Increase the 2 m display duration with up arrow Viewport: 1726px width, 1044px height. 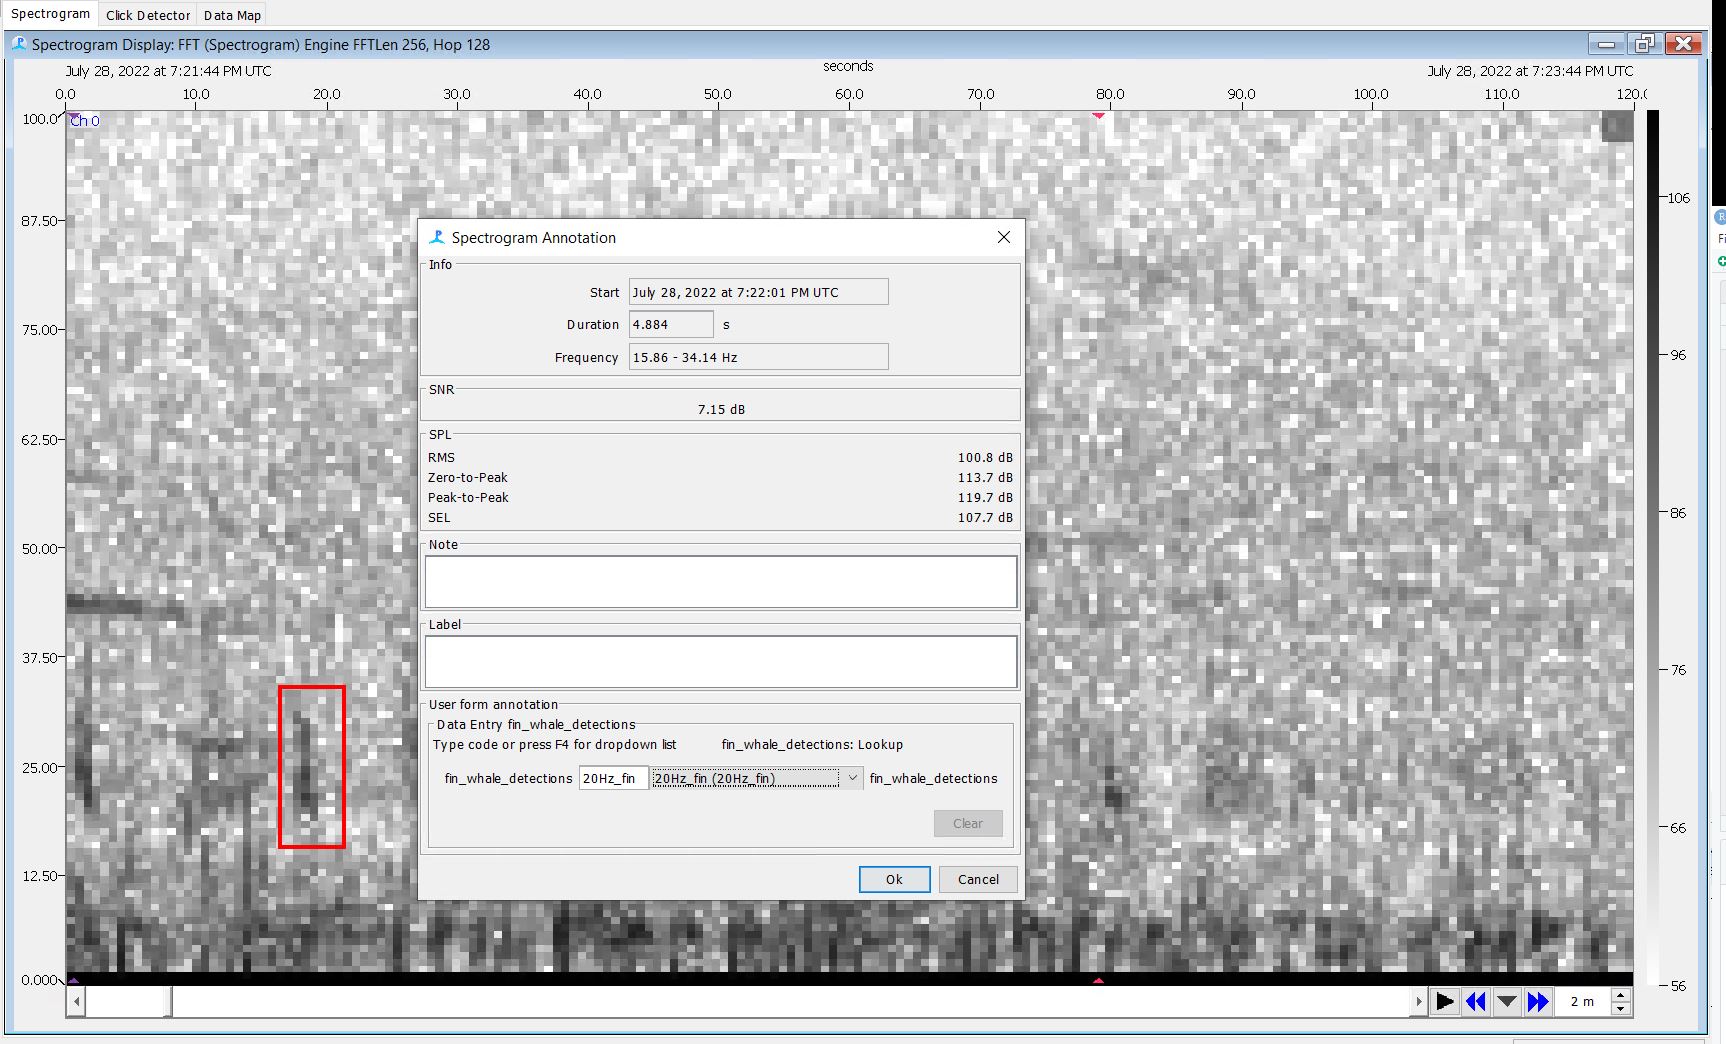tap(1621, 995)
